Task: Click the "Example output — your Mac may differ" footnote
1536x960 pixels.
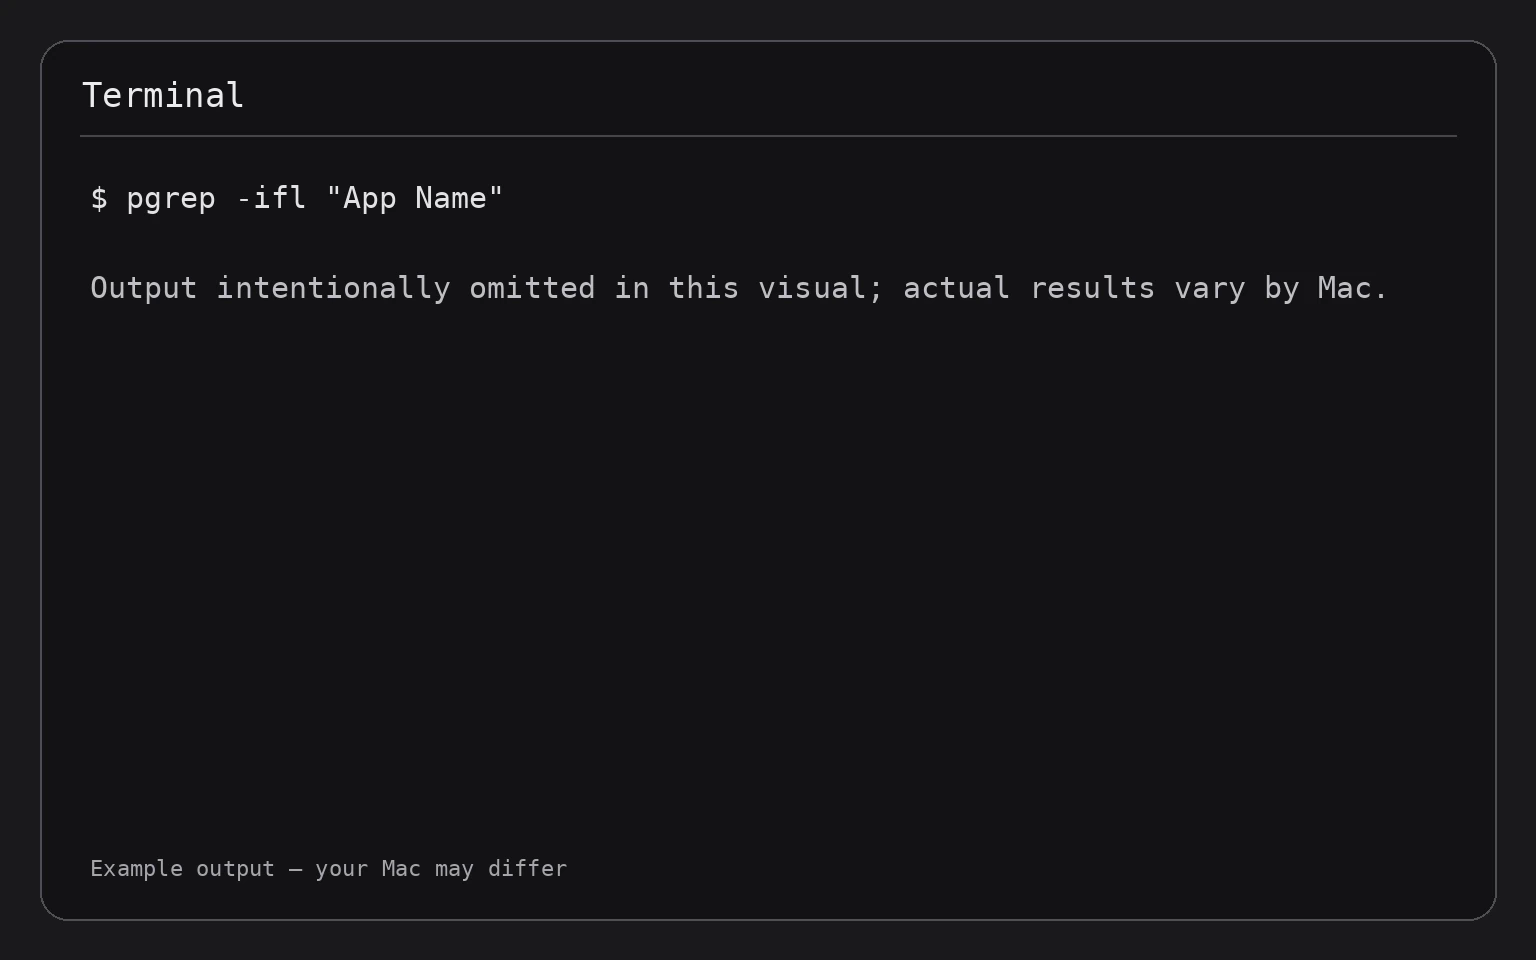Action: pos(328,868)
